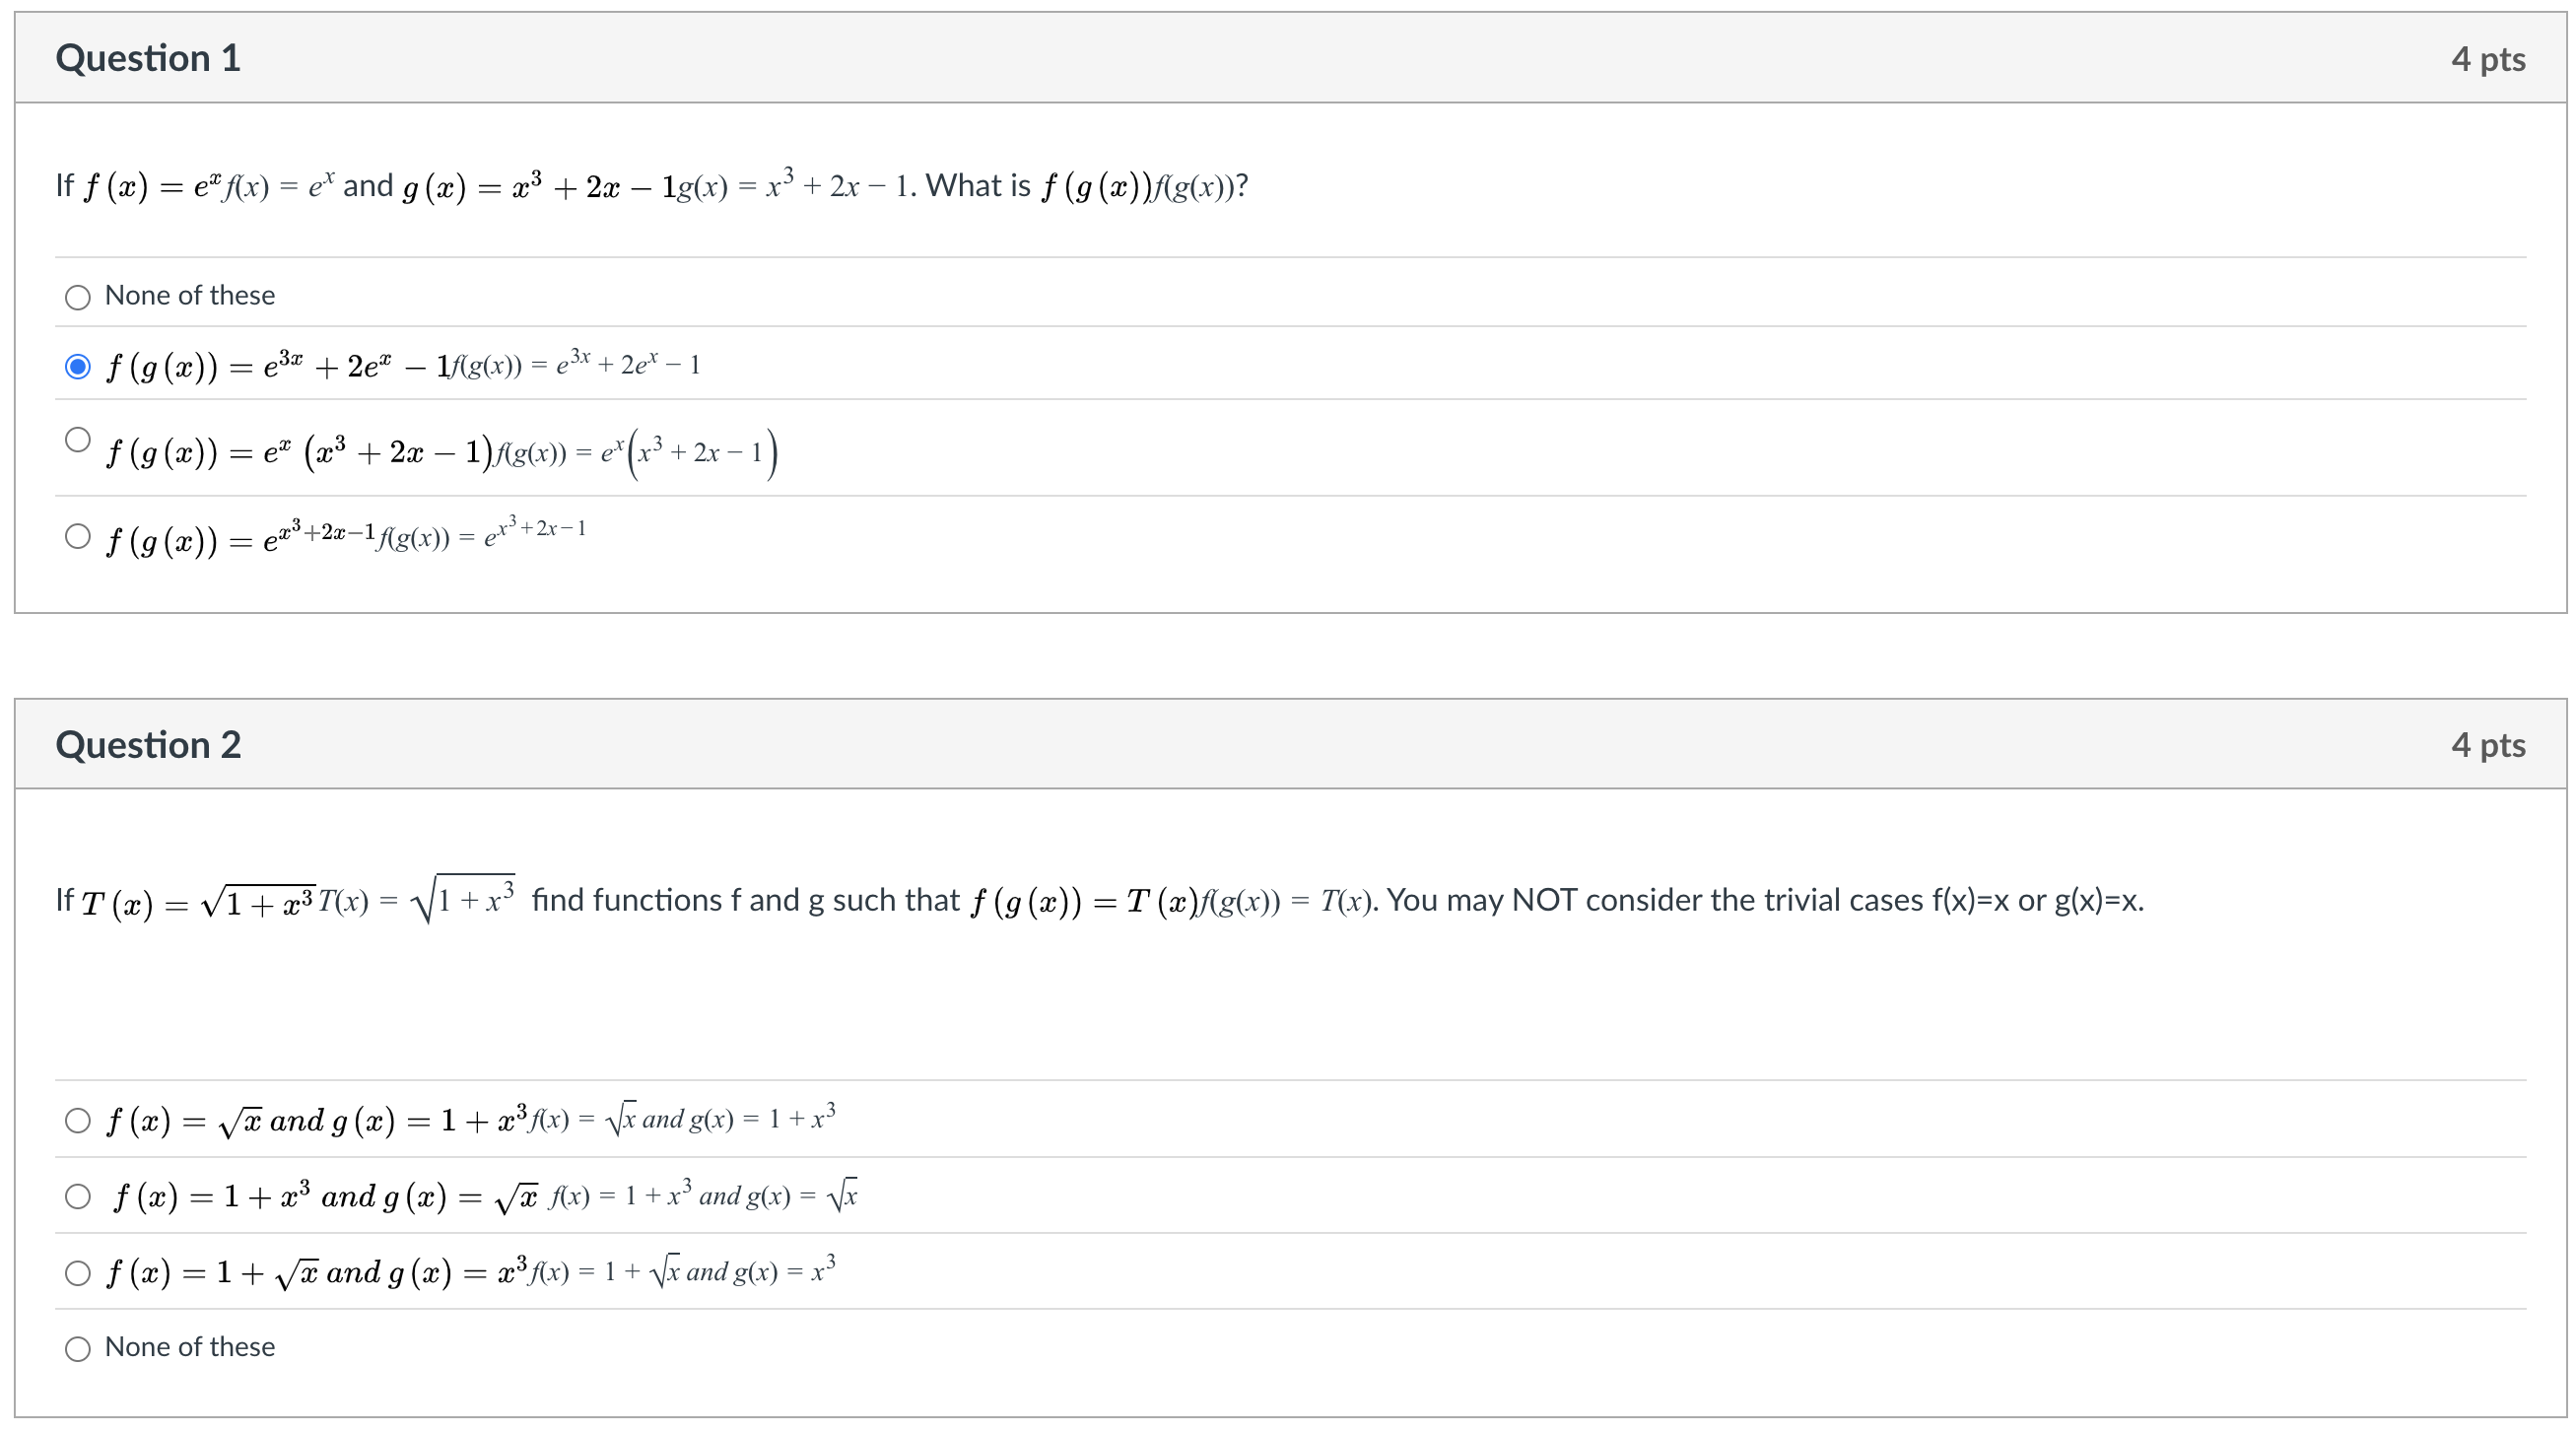Deselect the currently chosen Question 1 answer
Screen dimensions: 2576x1433
coord(78,368)
